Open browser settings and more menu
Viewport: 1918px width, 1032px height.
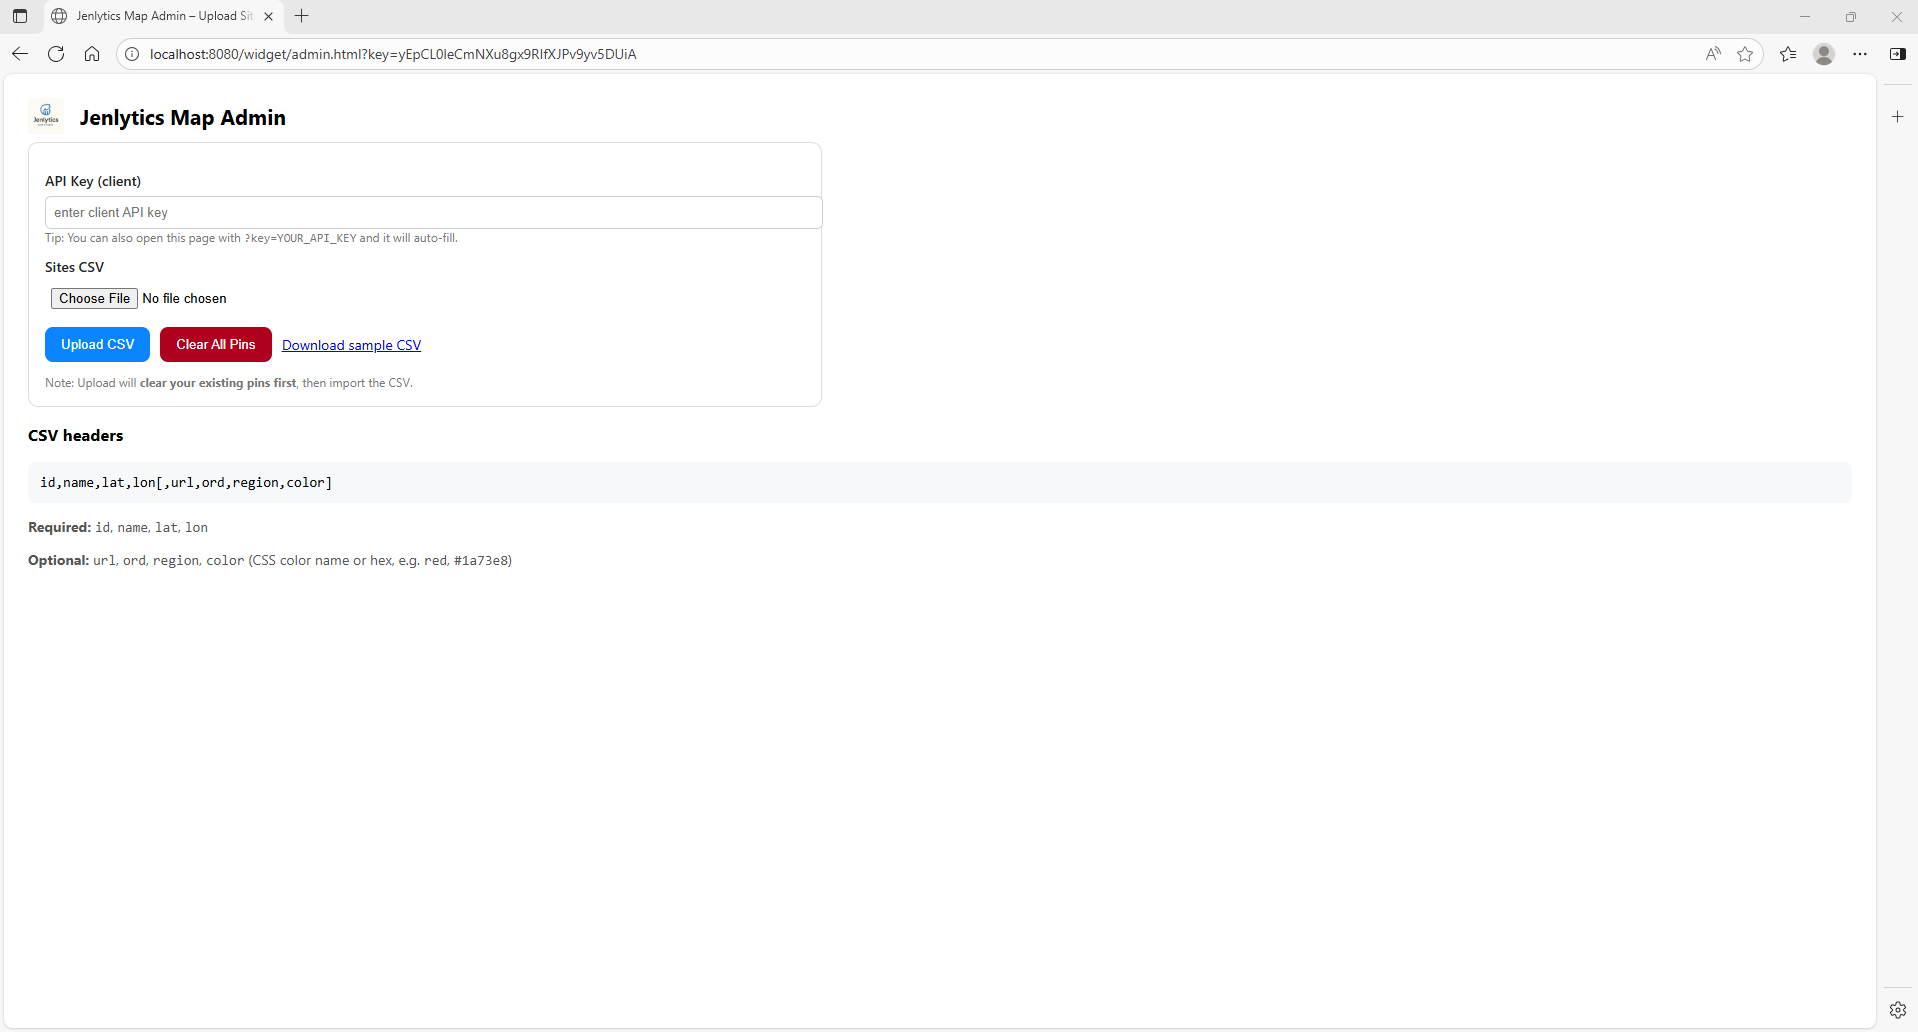[x=1861, y=54]
